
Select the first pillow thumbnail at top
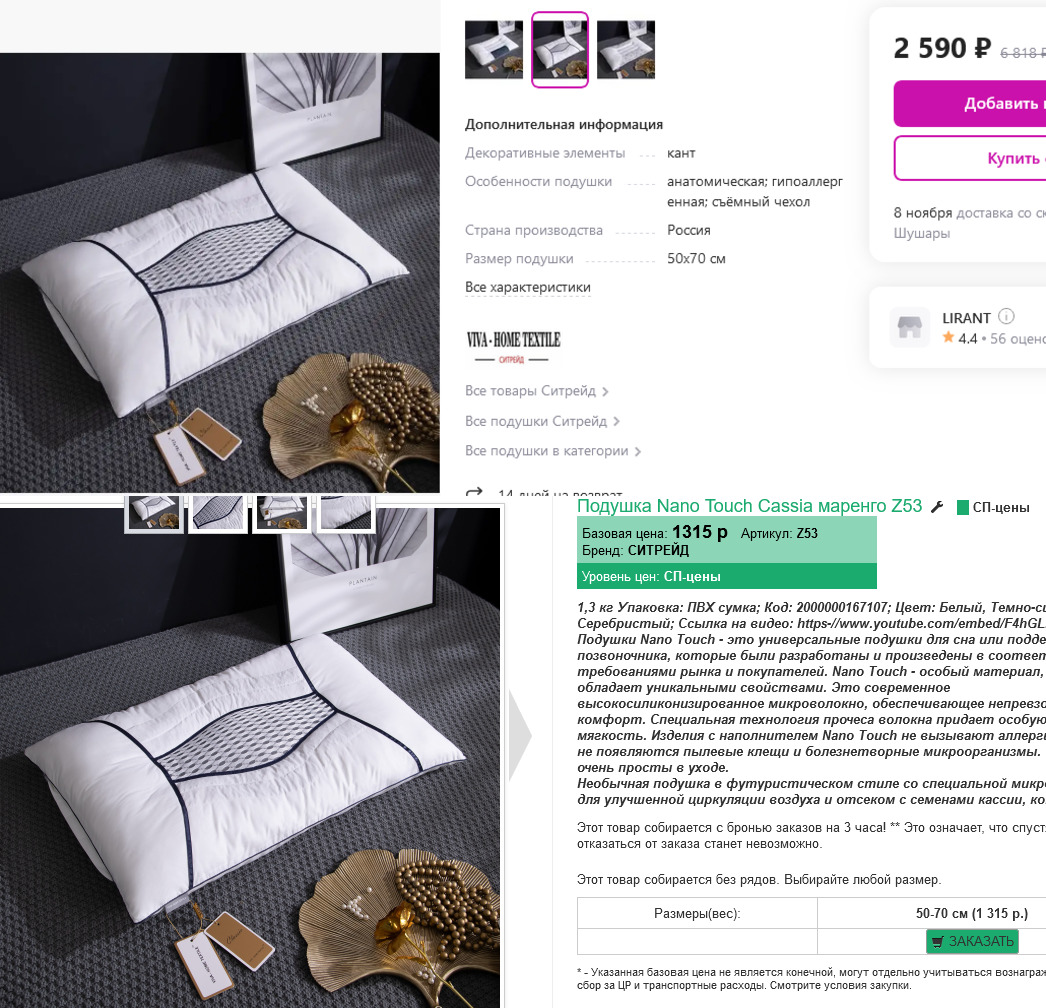tap(494, 50)
